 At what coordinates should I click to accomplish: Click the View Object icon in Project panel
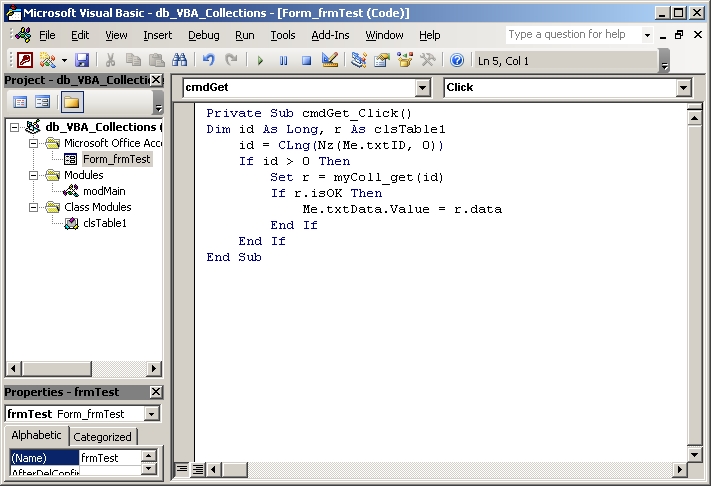point(43,102)
